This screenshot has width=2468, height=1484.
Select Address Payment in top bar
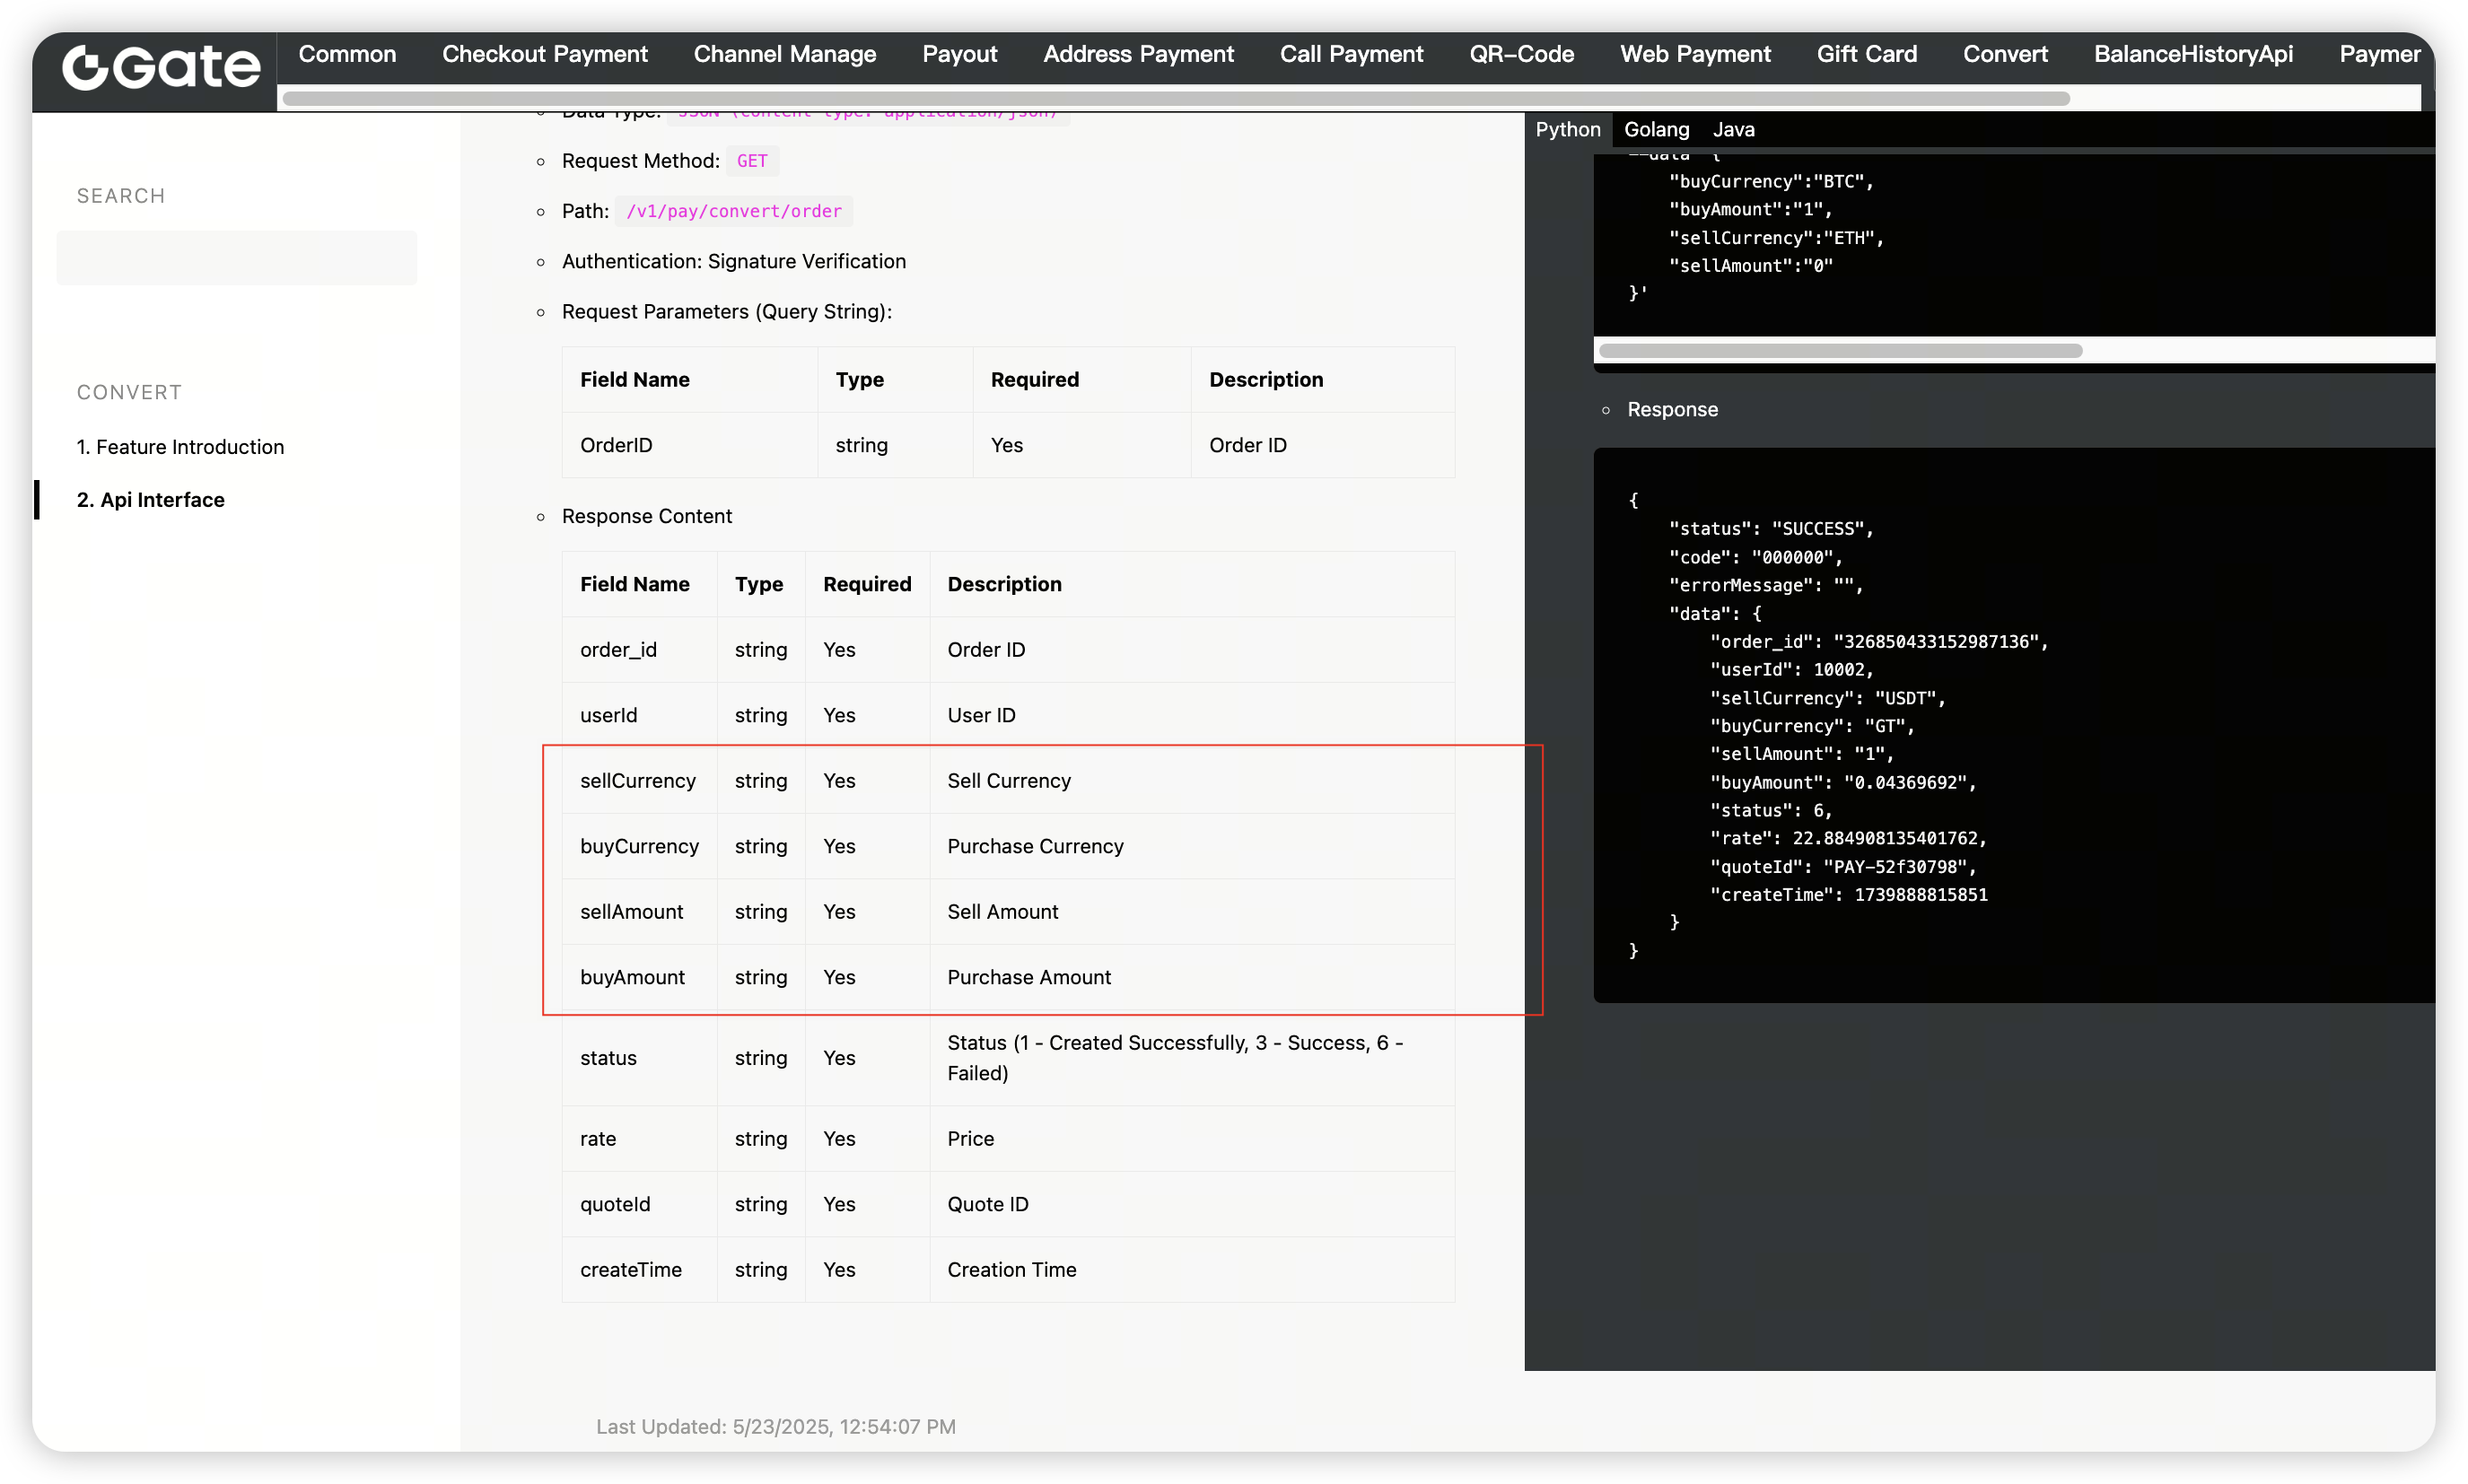click(1138, 54)
